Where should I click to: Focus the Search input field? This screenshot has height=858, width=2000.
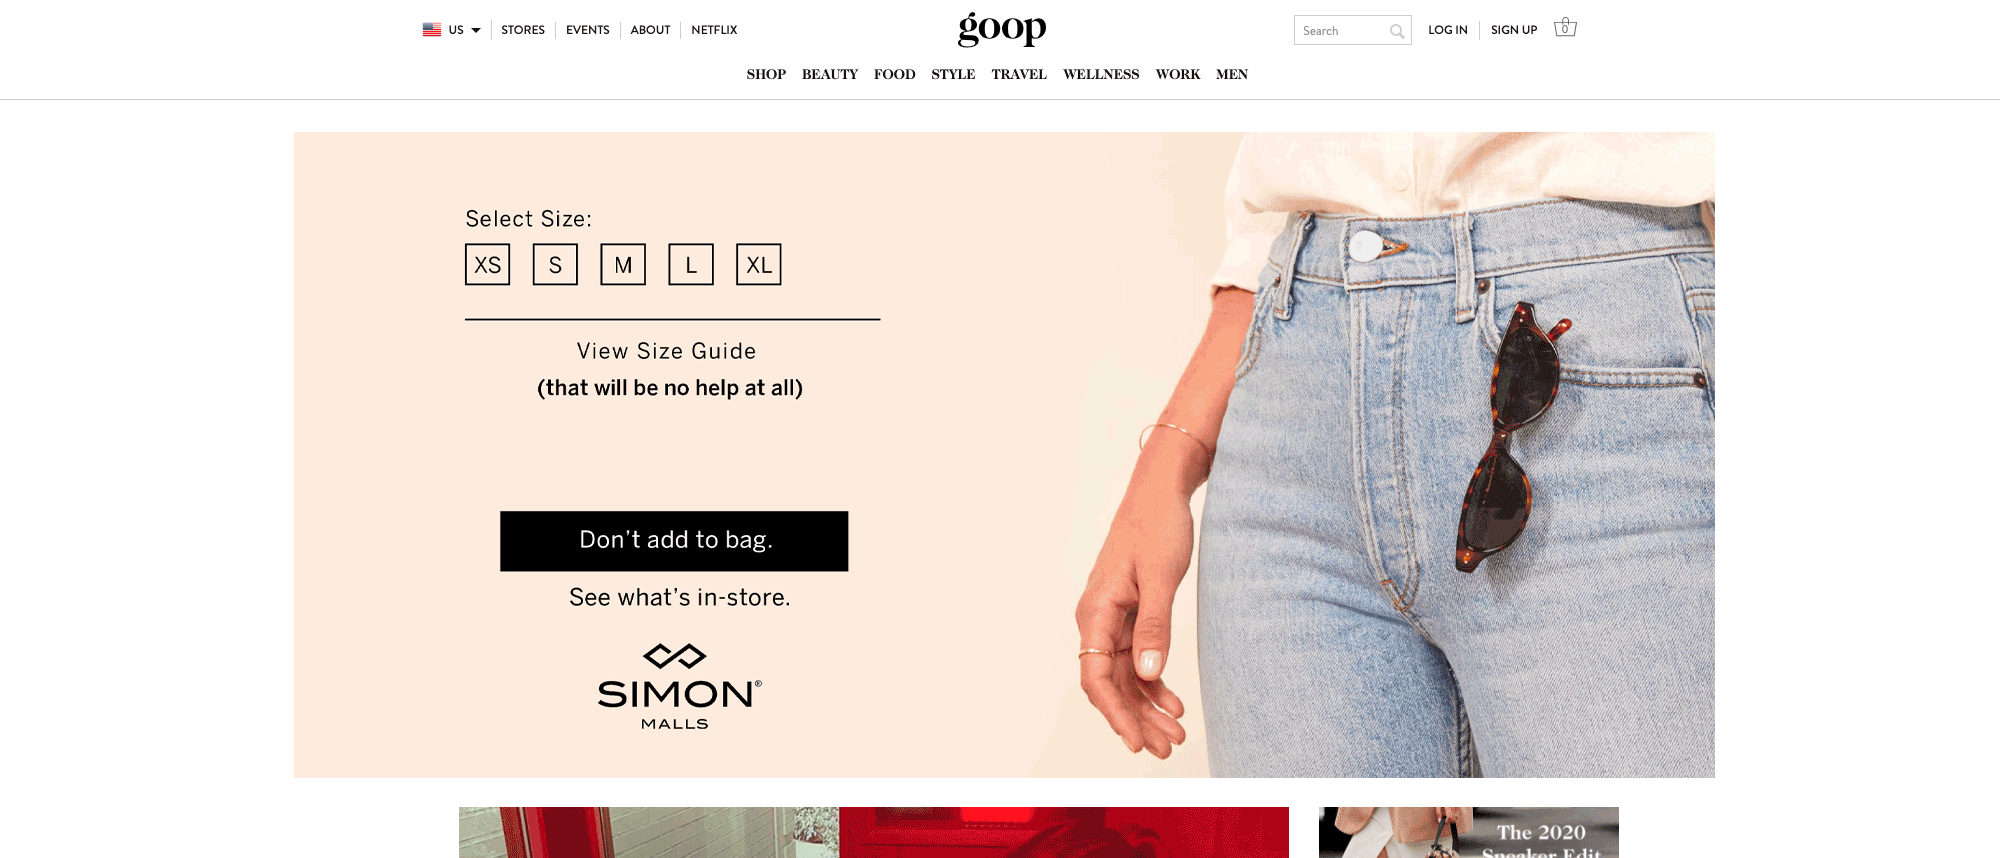point(1342,31)
